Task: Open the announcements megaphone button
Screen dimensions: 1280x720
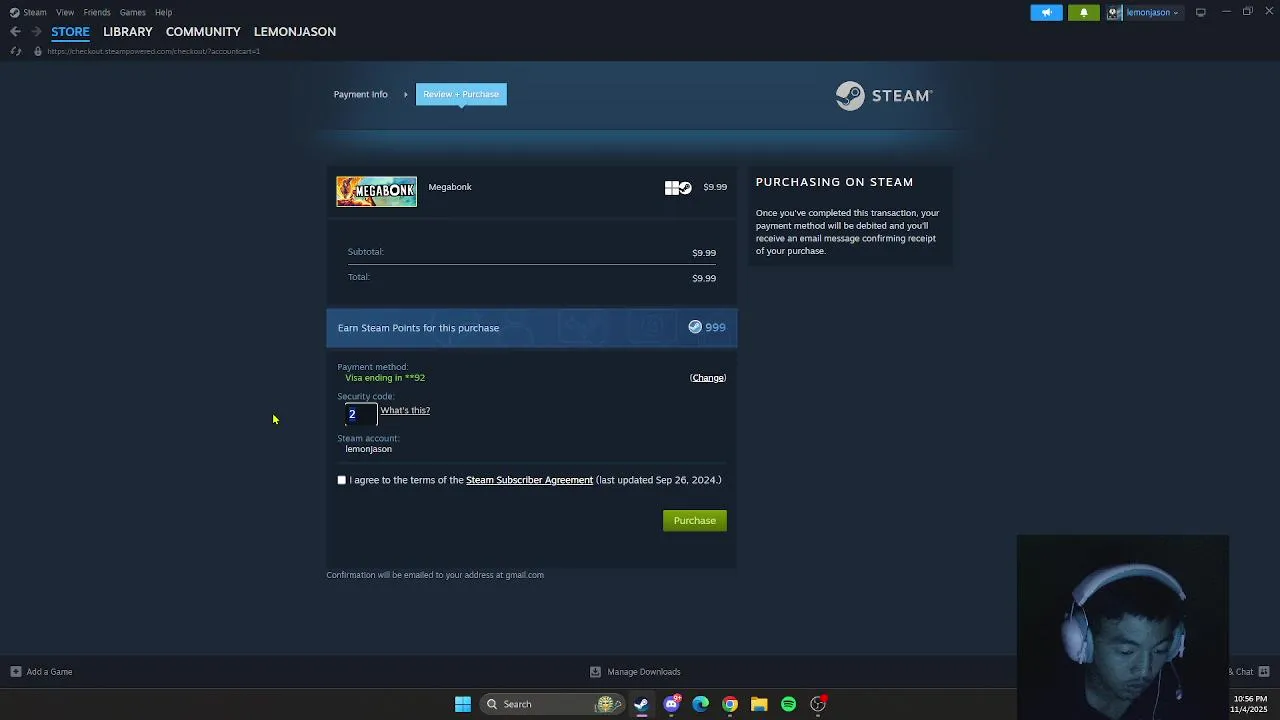Action: [1047, 12]
